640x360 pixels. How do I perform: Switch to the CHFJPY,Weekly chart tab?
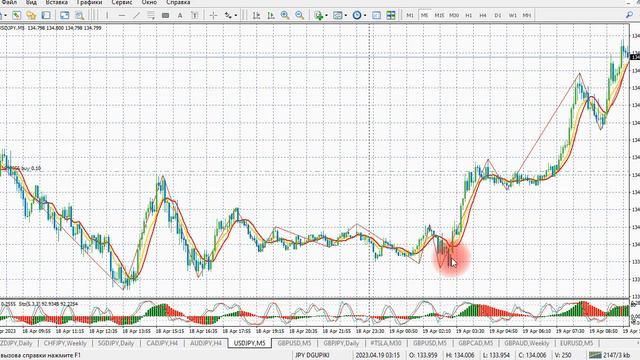(65, 343)
